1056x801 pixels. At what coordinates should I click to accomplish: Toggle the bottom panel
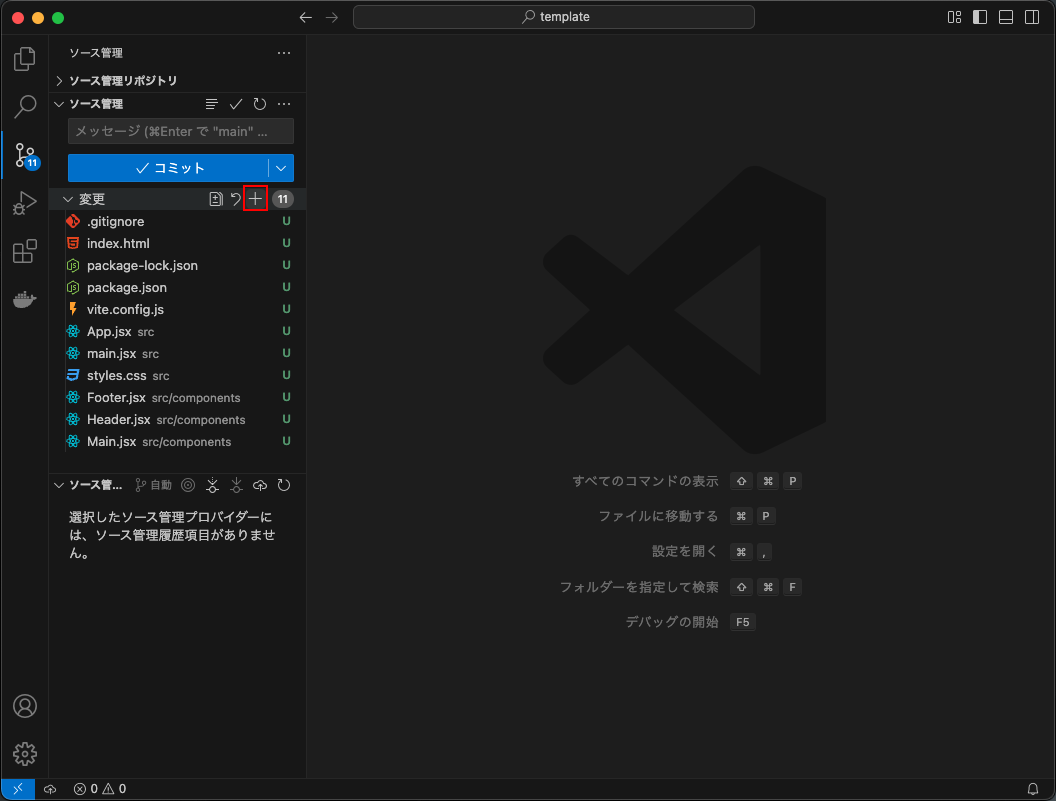(x=1005, y=18)
